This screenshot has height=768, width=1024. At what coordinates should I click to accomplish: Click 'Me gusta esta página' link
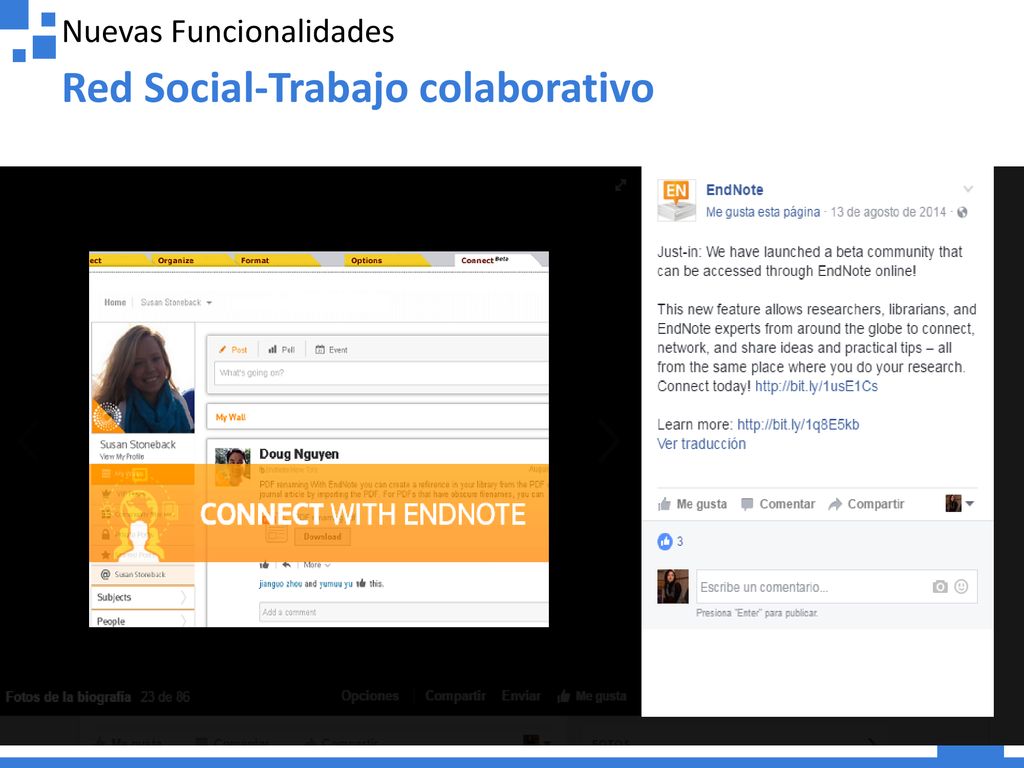click(763, 212)
